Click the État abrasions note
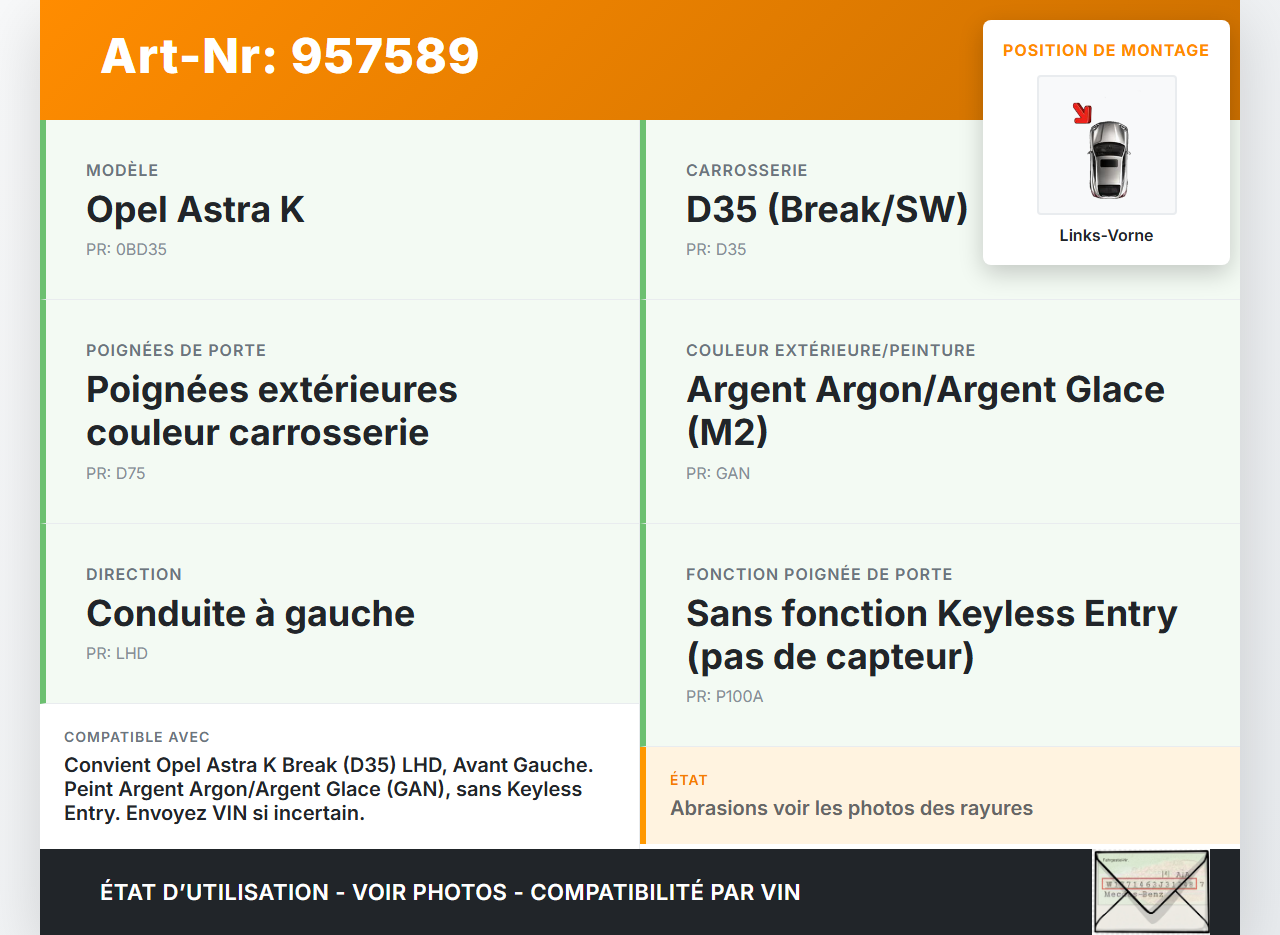The width and height of the screenshot is (1280, 935). pos(851,808)
